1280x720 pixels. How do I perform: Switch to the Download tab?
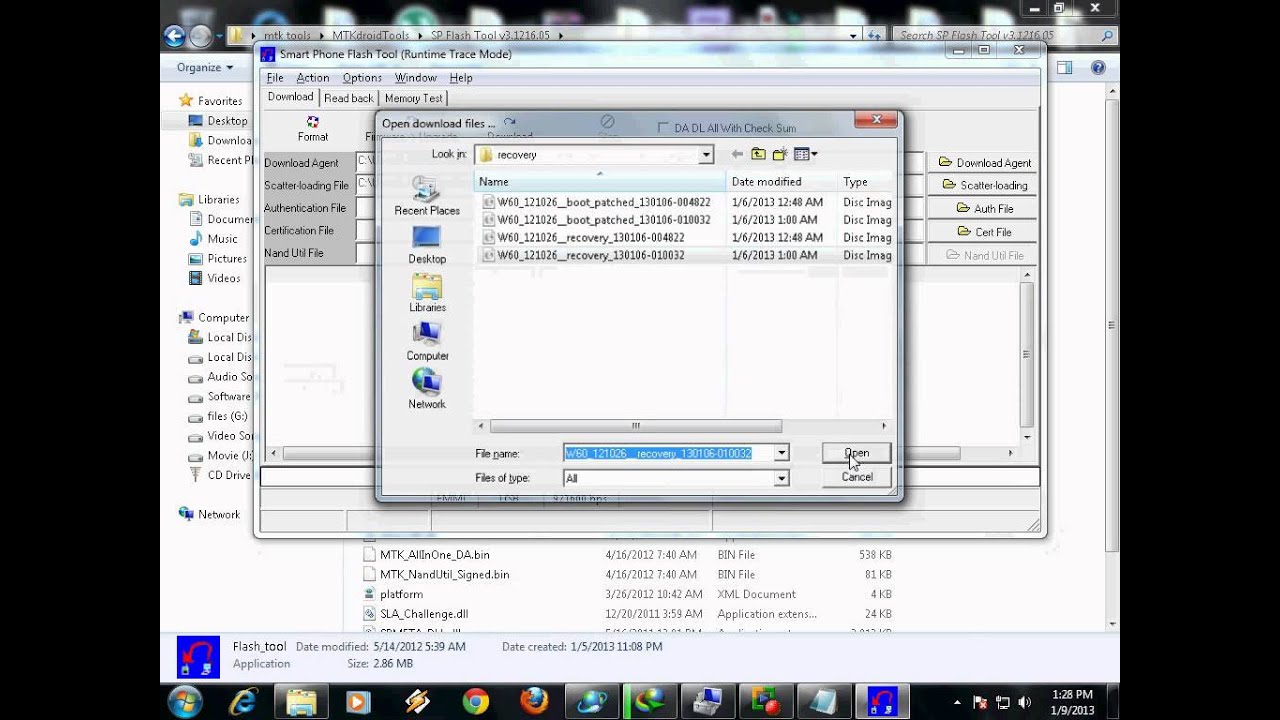tap(290, 97)
